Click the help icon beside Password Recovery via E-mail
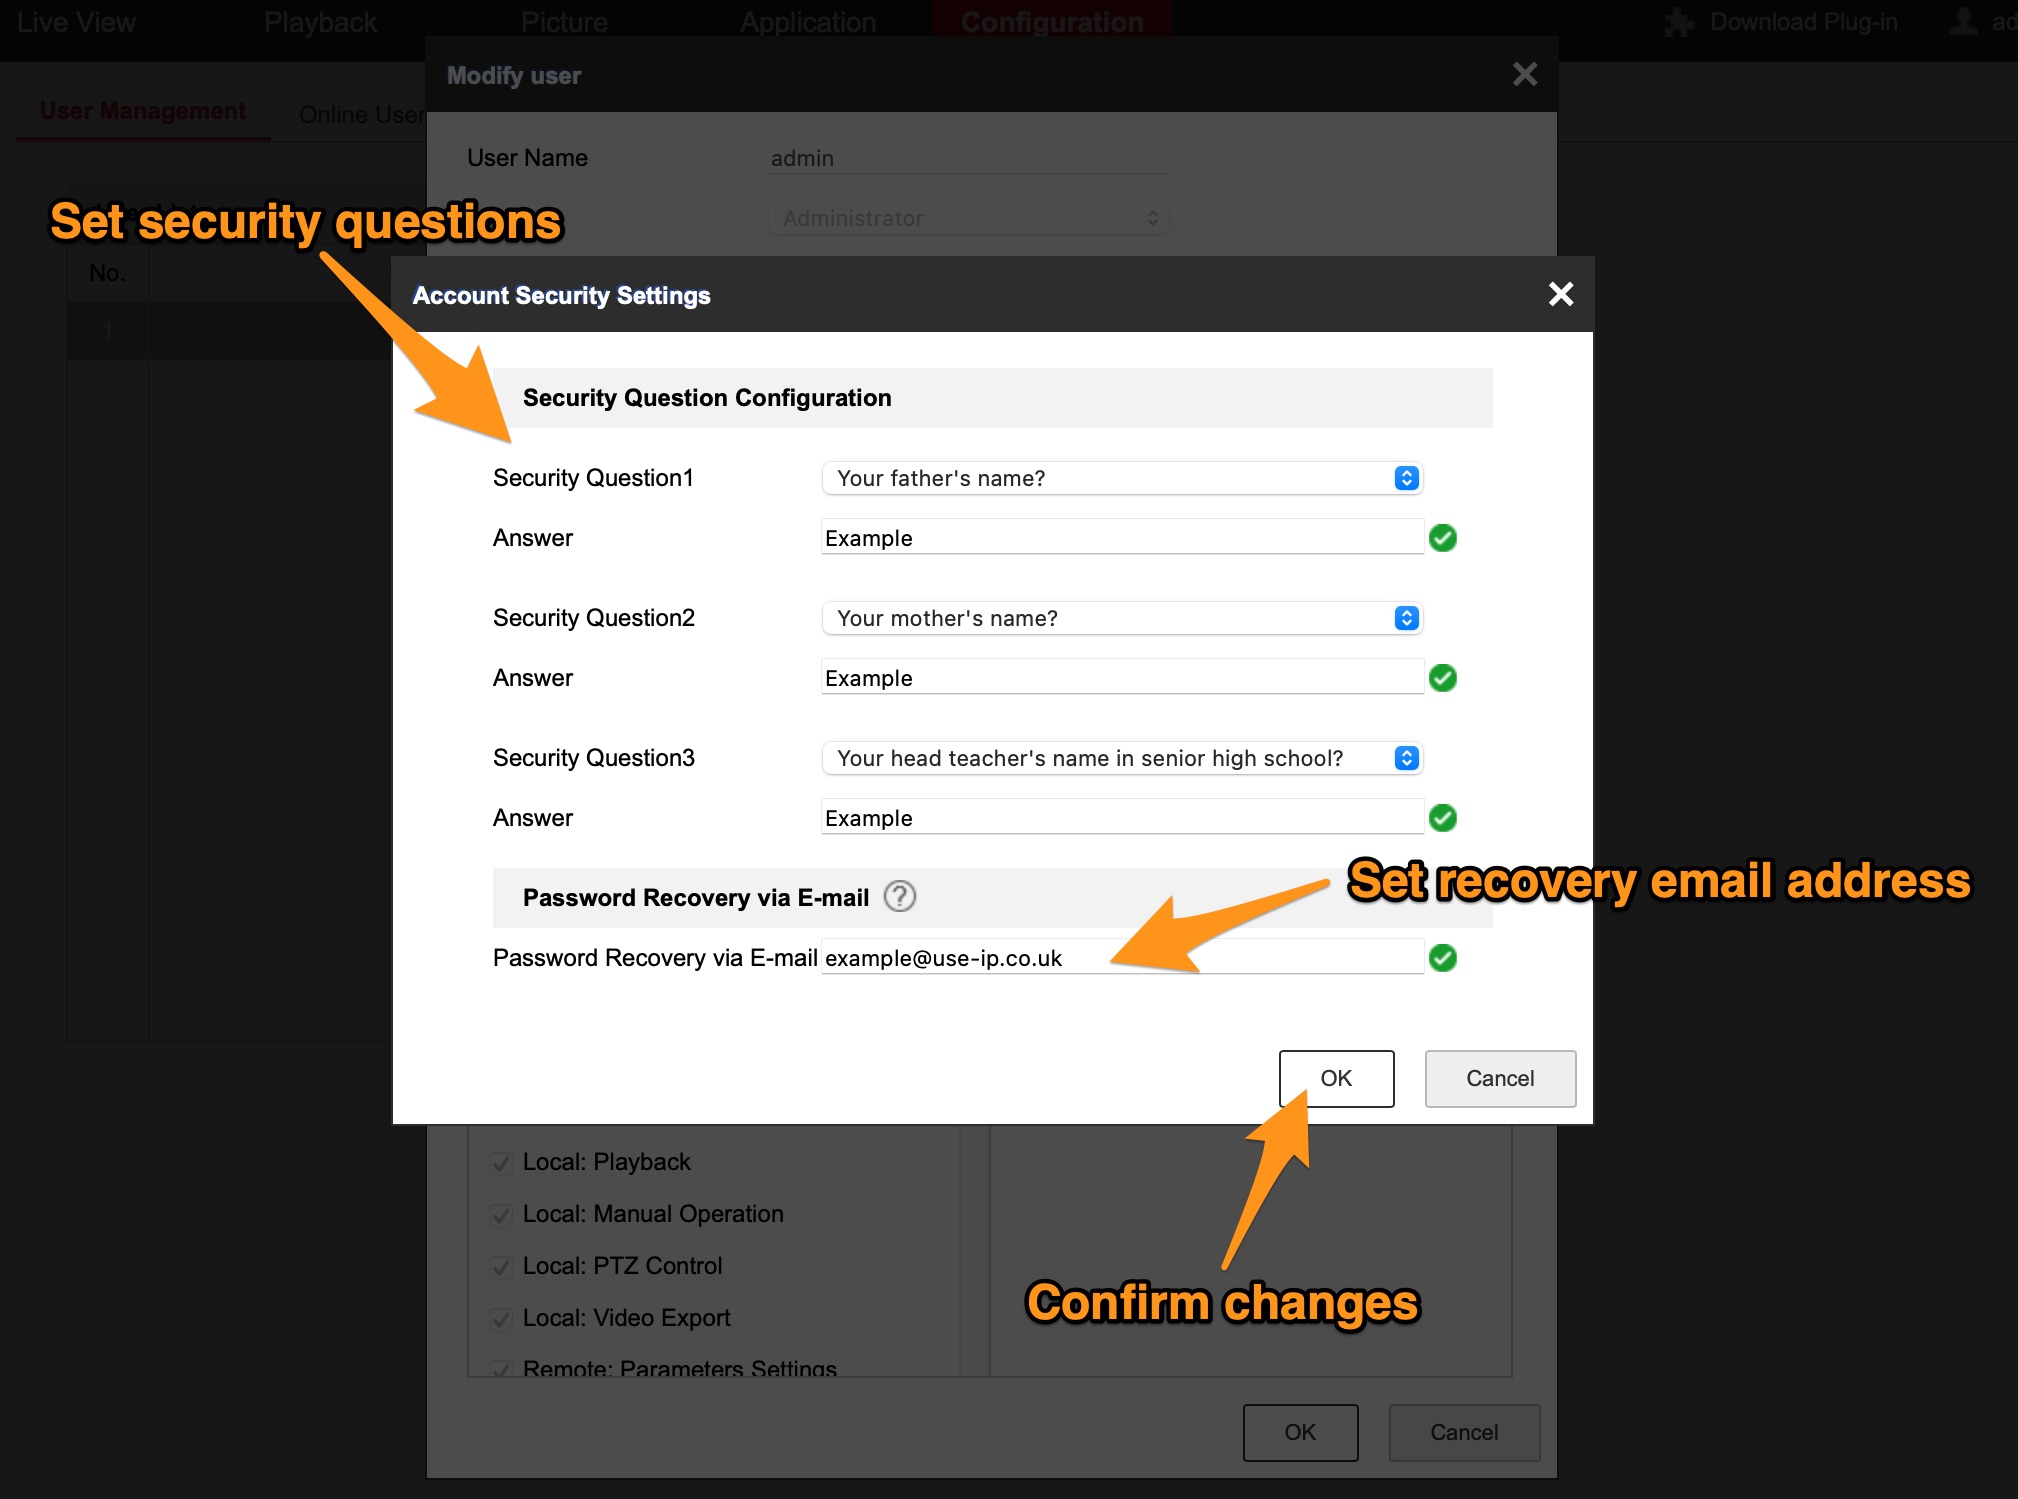The height and width of the screenshot is (1499, 2018). (899, 897)
